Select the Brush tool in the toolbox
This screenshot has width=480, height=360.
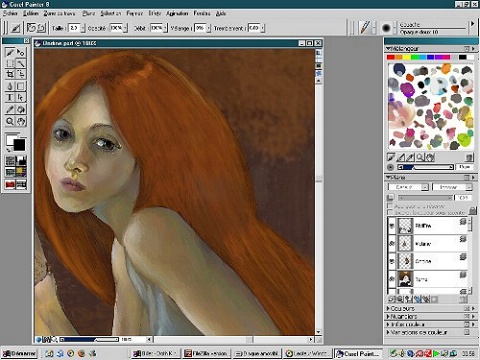[x=10, y=53]
